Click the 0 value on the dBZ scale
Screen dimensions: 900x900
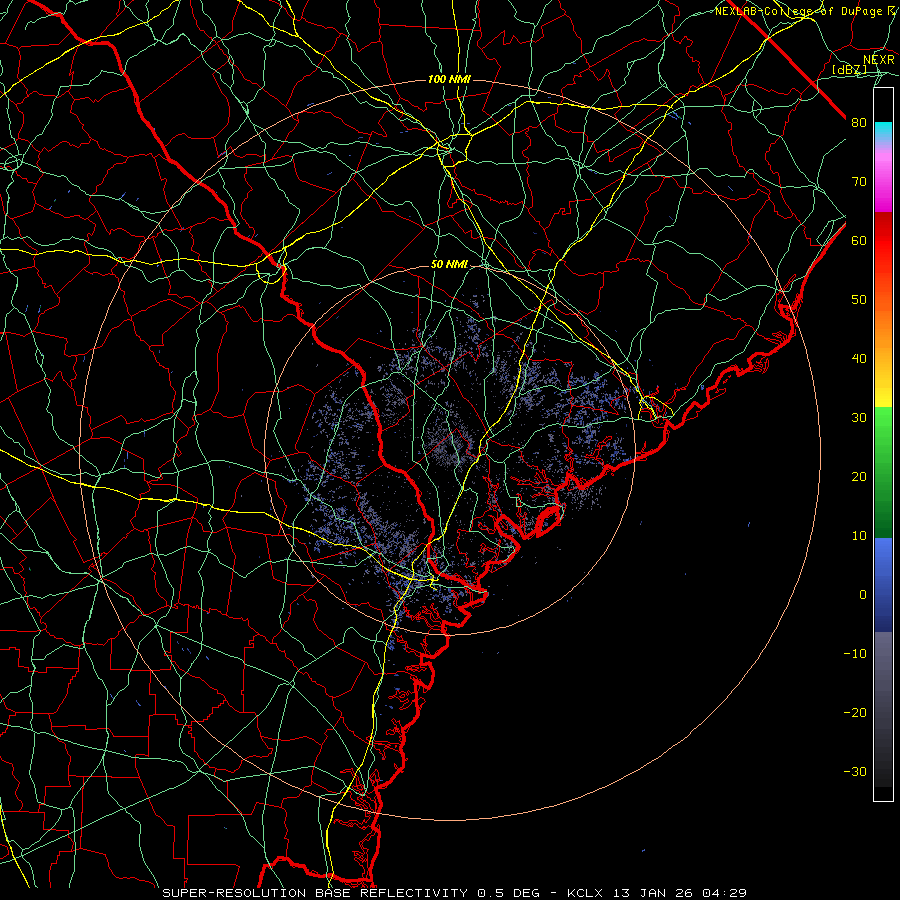click(863, 595)
